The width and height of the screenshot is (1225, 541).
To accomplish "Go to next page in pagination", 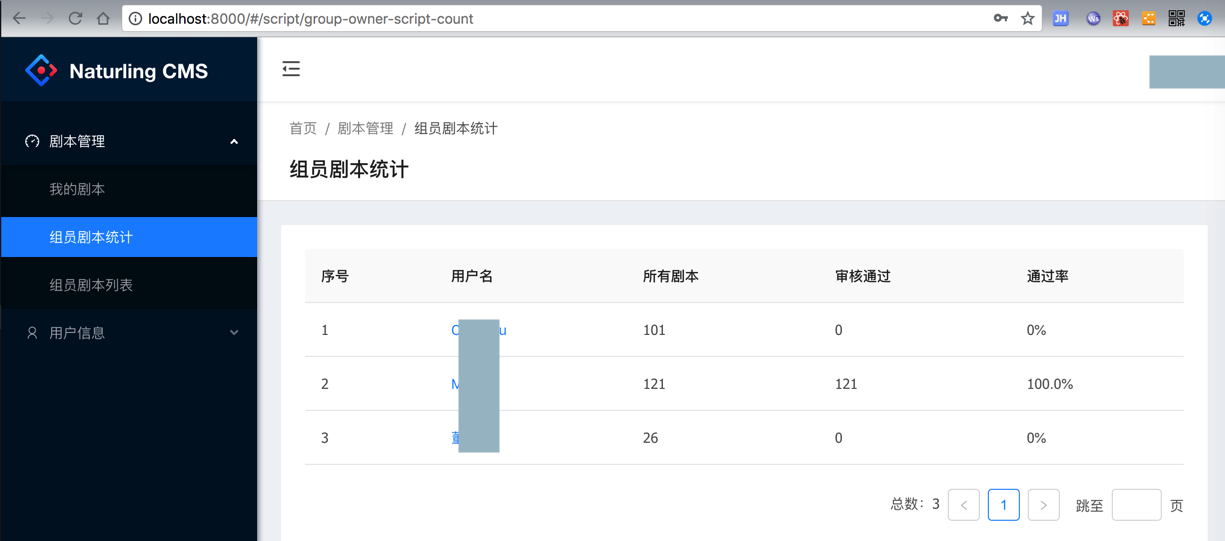I will [x=1043, y=505].
